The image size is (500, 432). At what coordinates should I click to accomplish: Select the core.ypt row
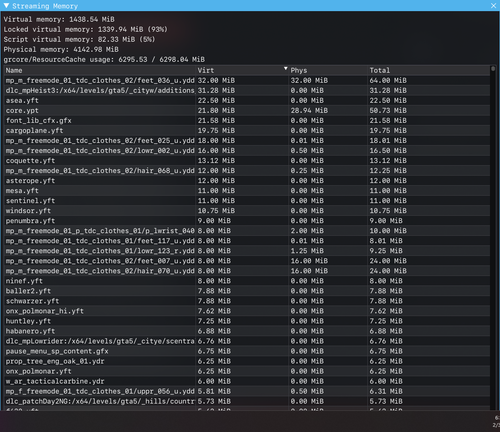(247, 110)
